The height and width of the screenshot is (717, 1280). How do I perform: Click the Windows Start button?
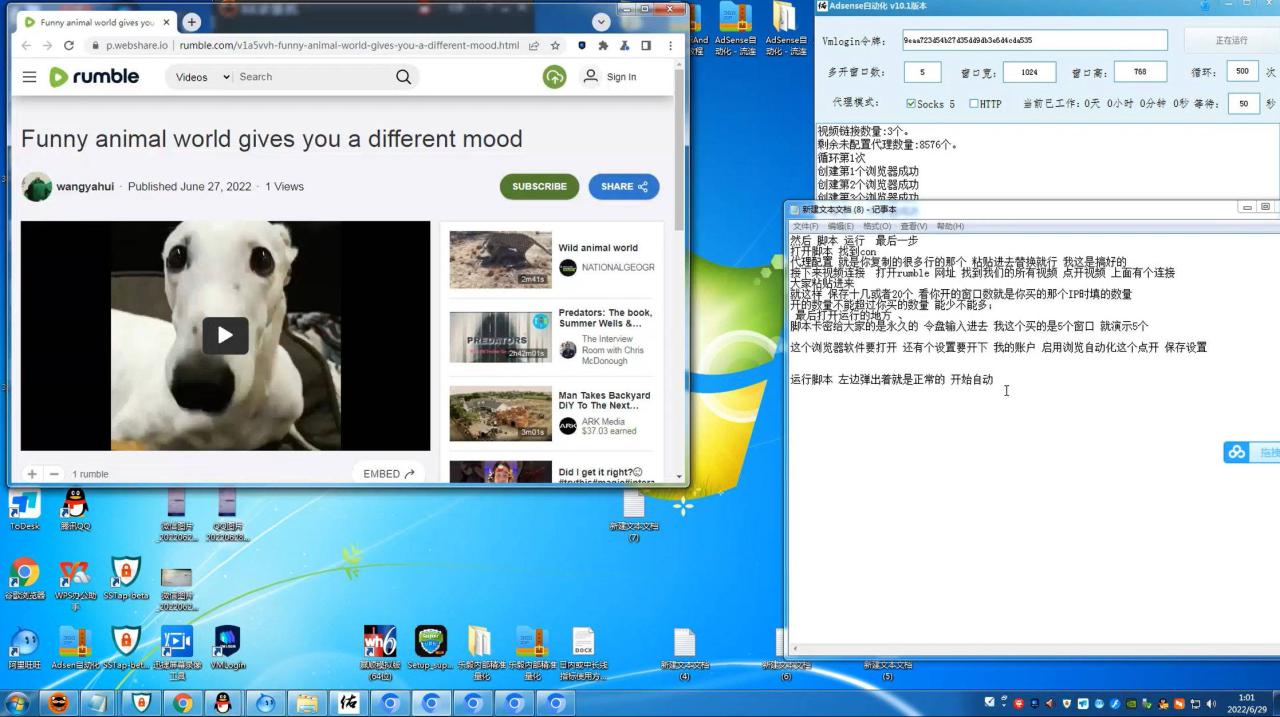pyautogui.click(x=17, y=703)
